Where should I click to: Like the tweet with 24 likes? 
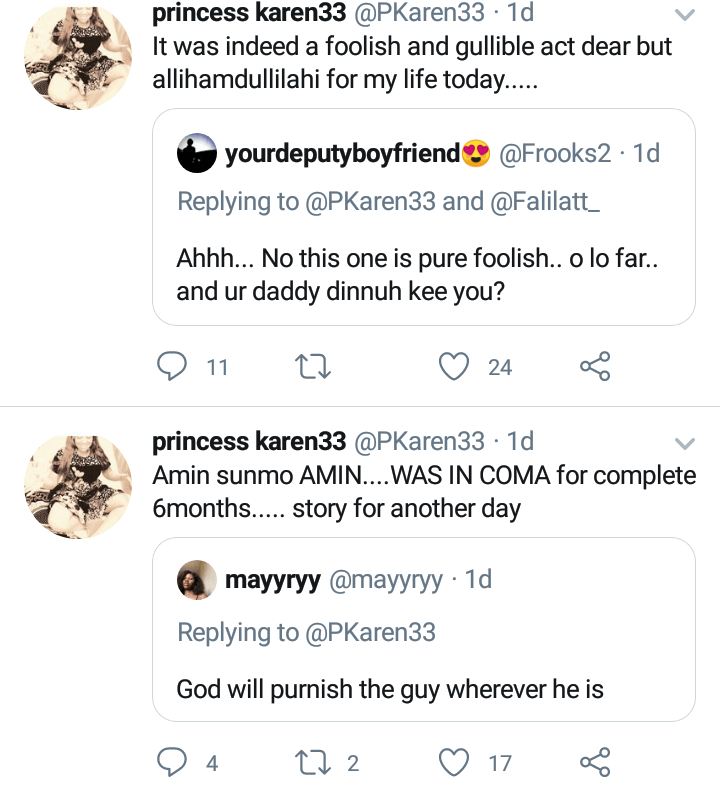(x=455, y=367)
